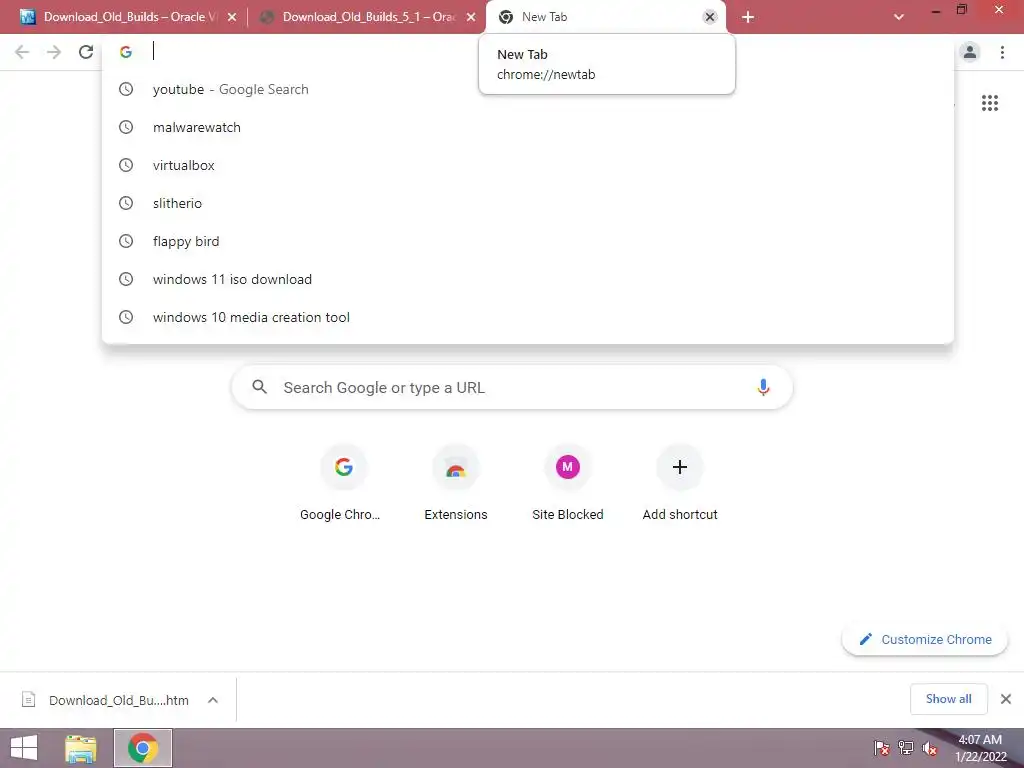Open the Download_Old_Bu....htm download
1024x768 pixels.
point(118,700)
